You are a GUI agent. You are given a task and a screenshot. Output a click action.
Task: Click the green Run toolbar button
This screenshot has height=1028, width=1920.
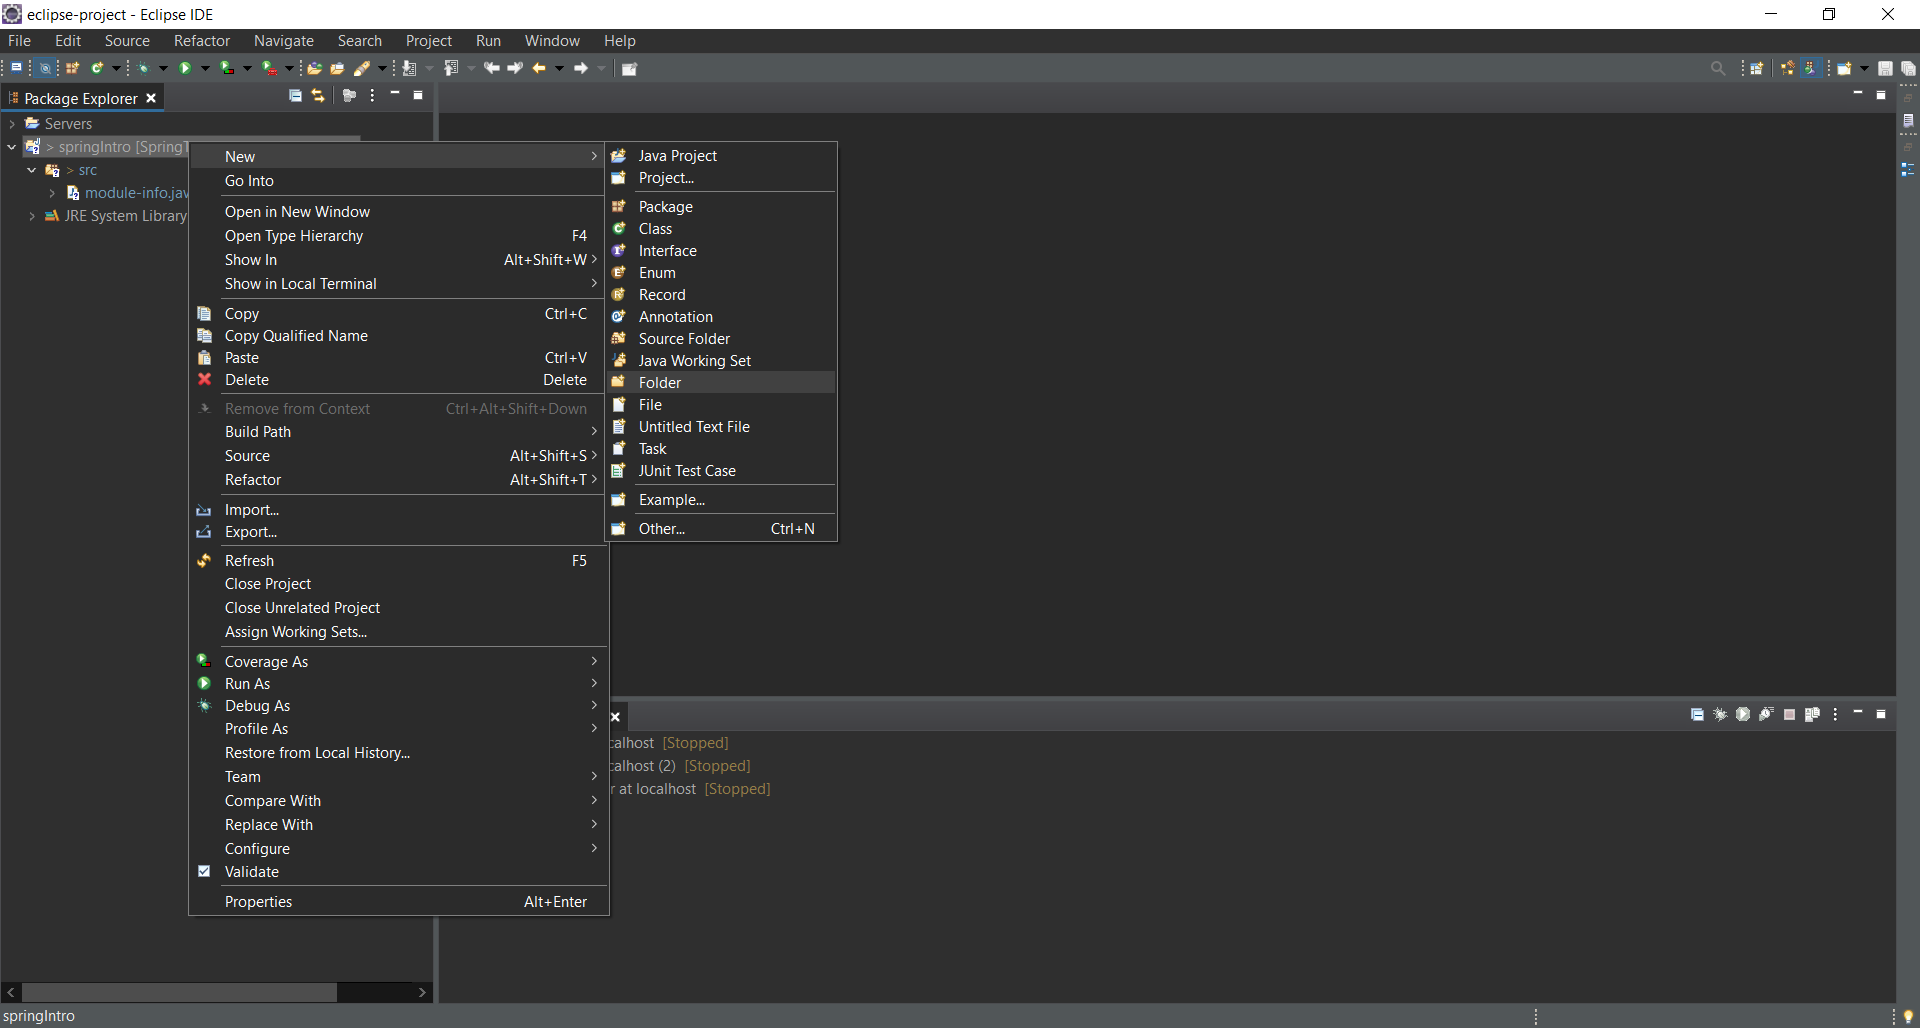pos(185,68)
